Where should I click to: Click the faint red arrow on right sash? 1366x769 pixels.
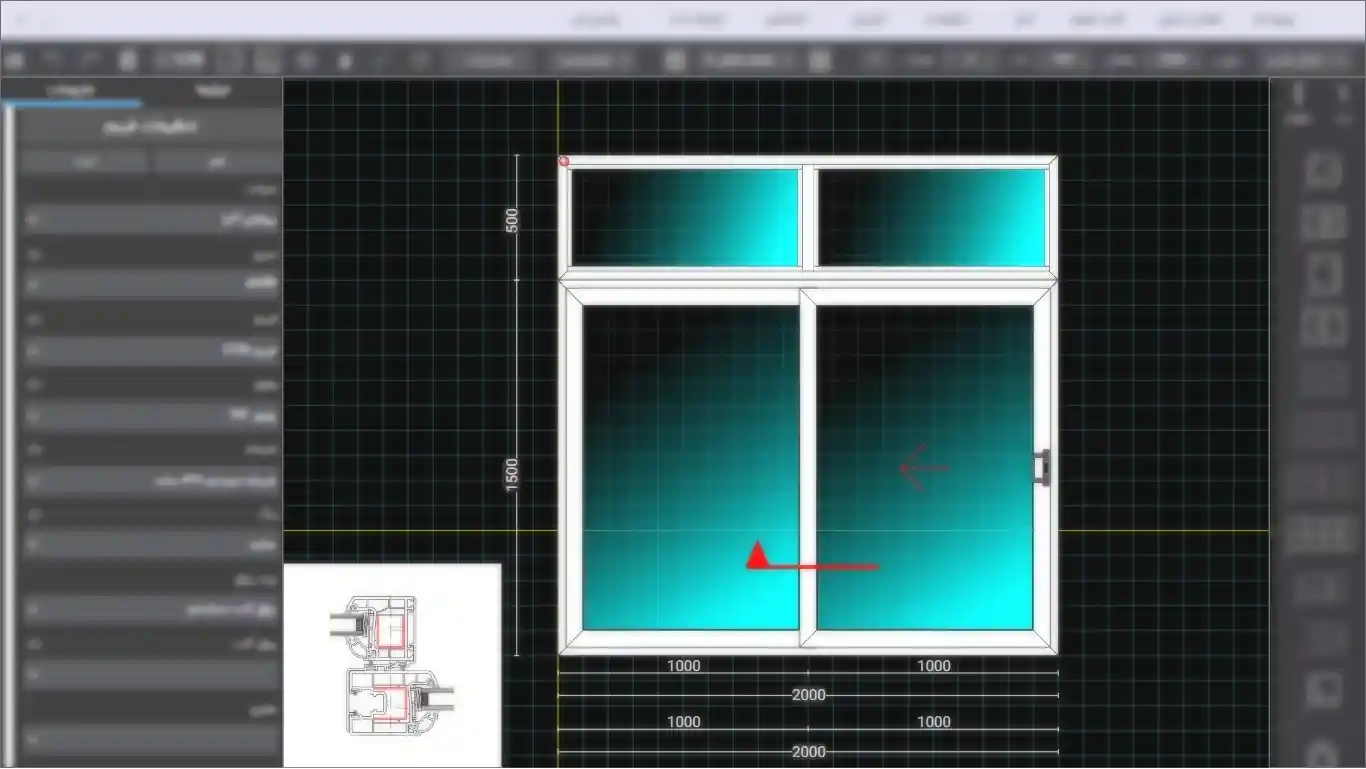pos(922,467)
